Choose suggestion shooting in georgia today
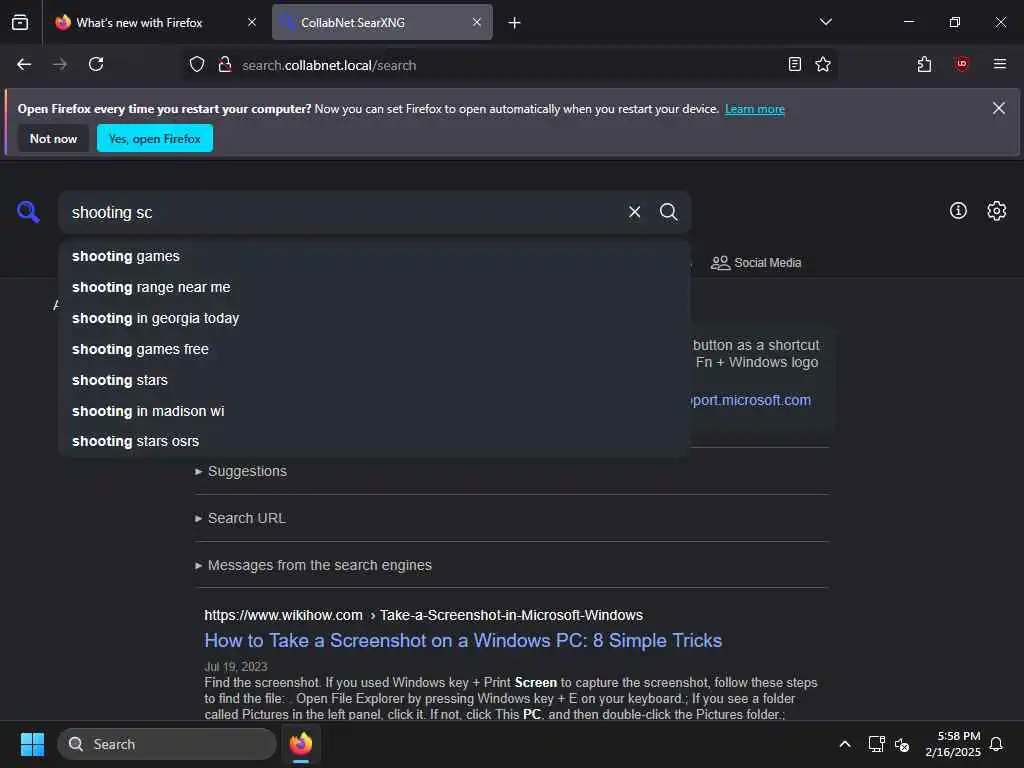Viewport: 1024px width, 768px height. coord(374,318)
